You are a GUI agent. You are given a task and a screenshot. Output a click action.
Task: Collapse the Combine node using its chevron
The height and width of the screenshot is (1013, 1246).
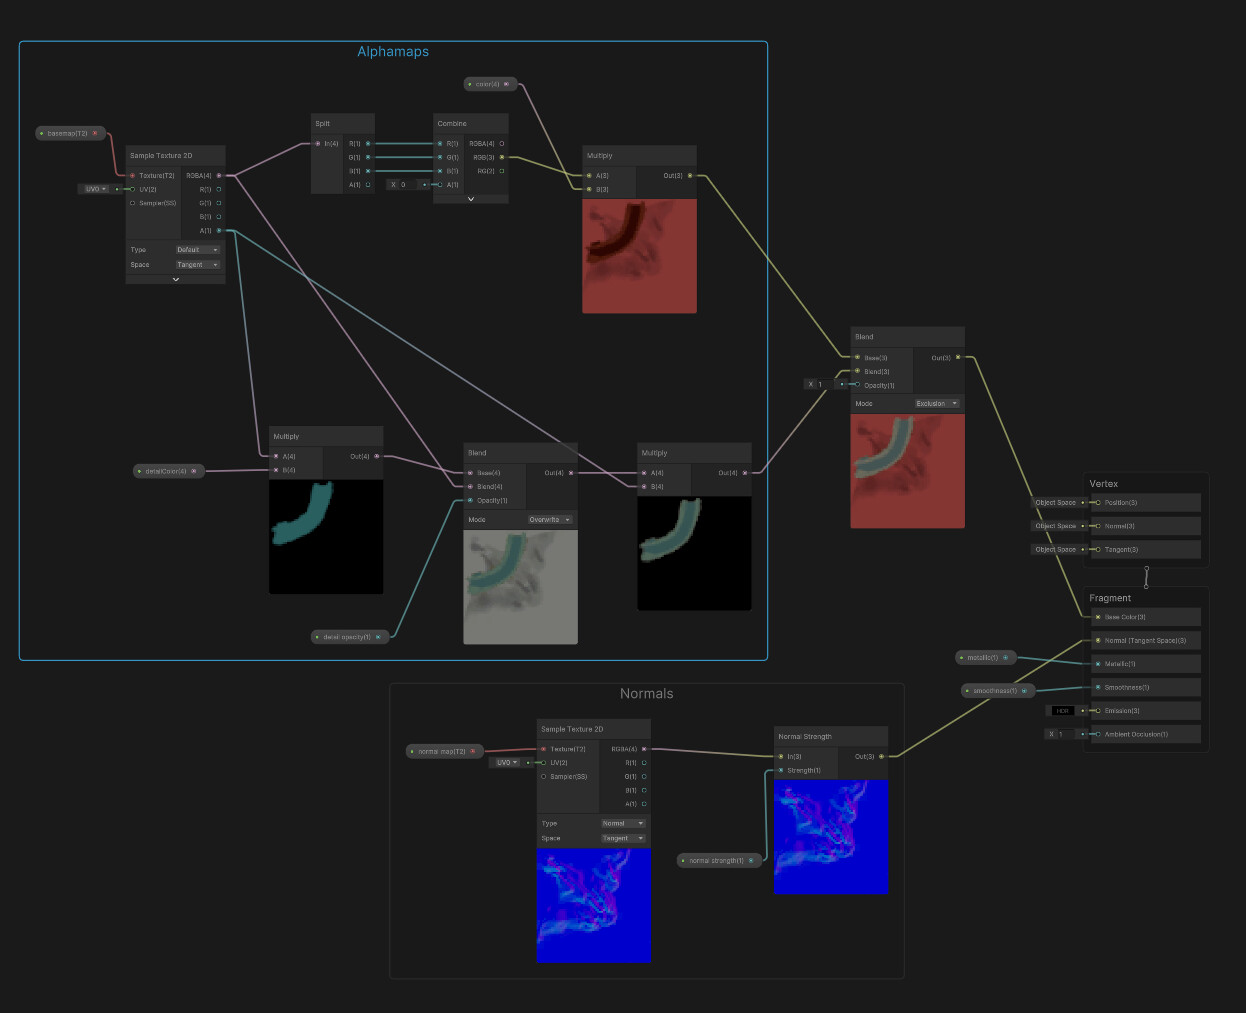point(470,198)
